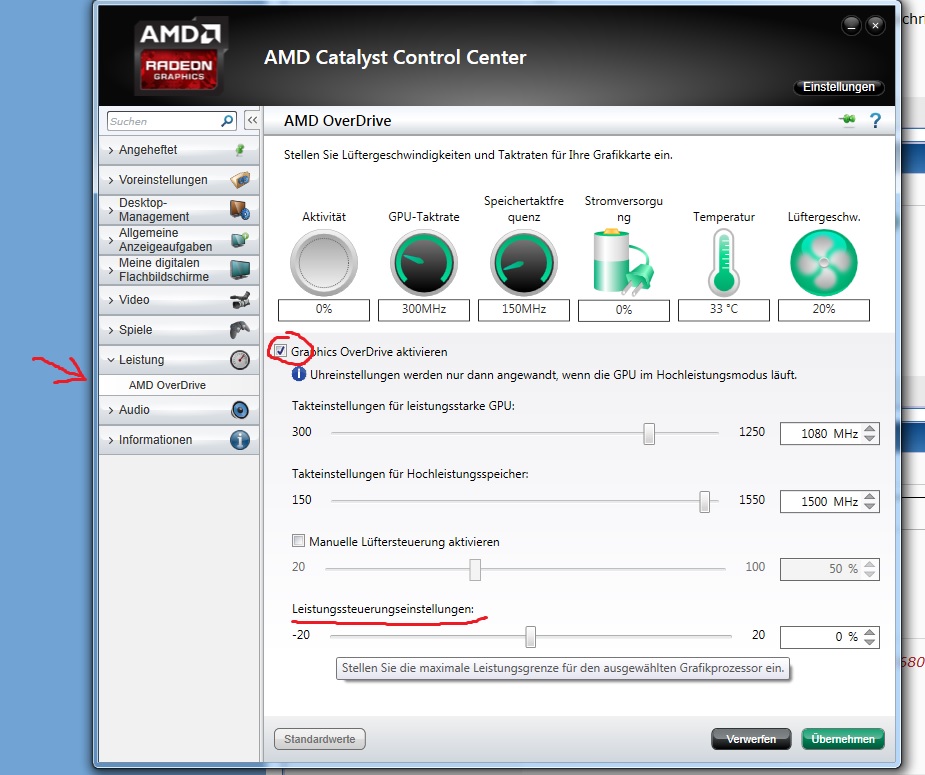Expand the Desktop-Management section
The height and width of the screenshot is (775, 925).
click(x=111, y=210)
